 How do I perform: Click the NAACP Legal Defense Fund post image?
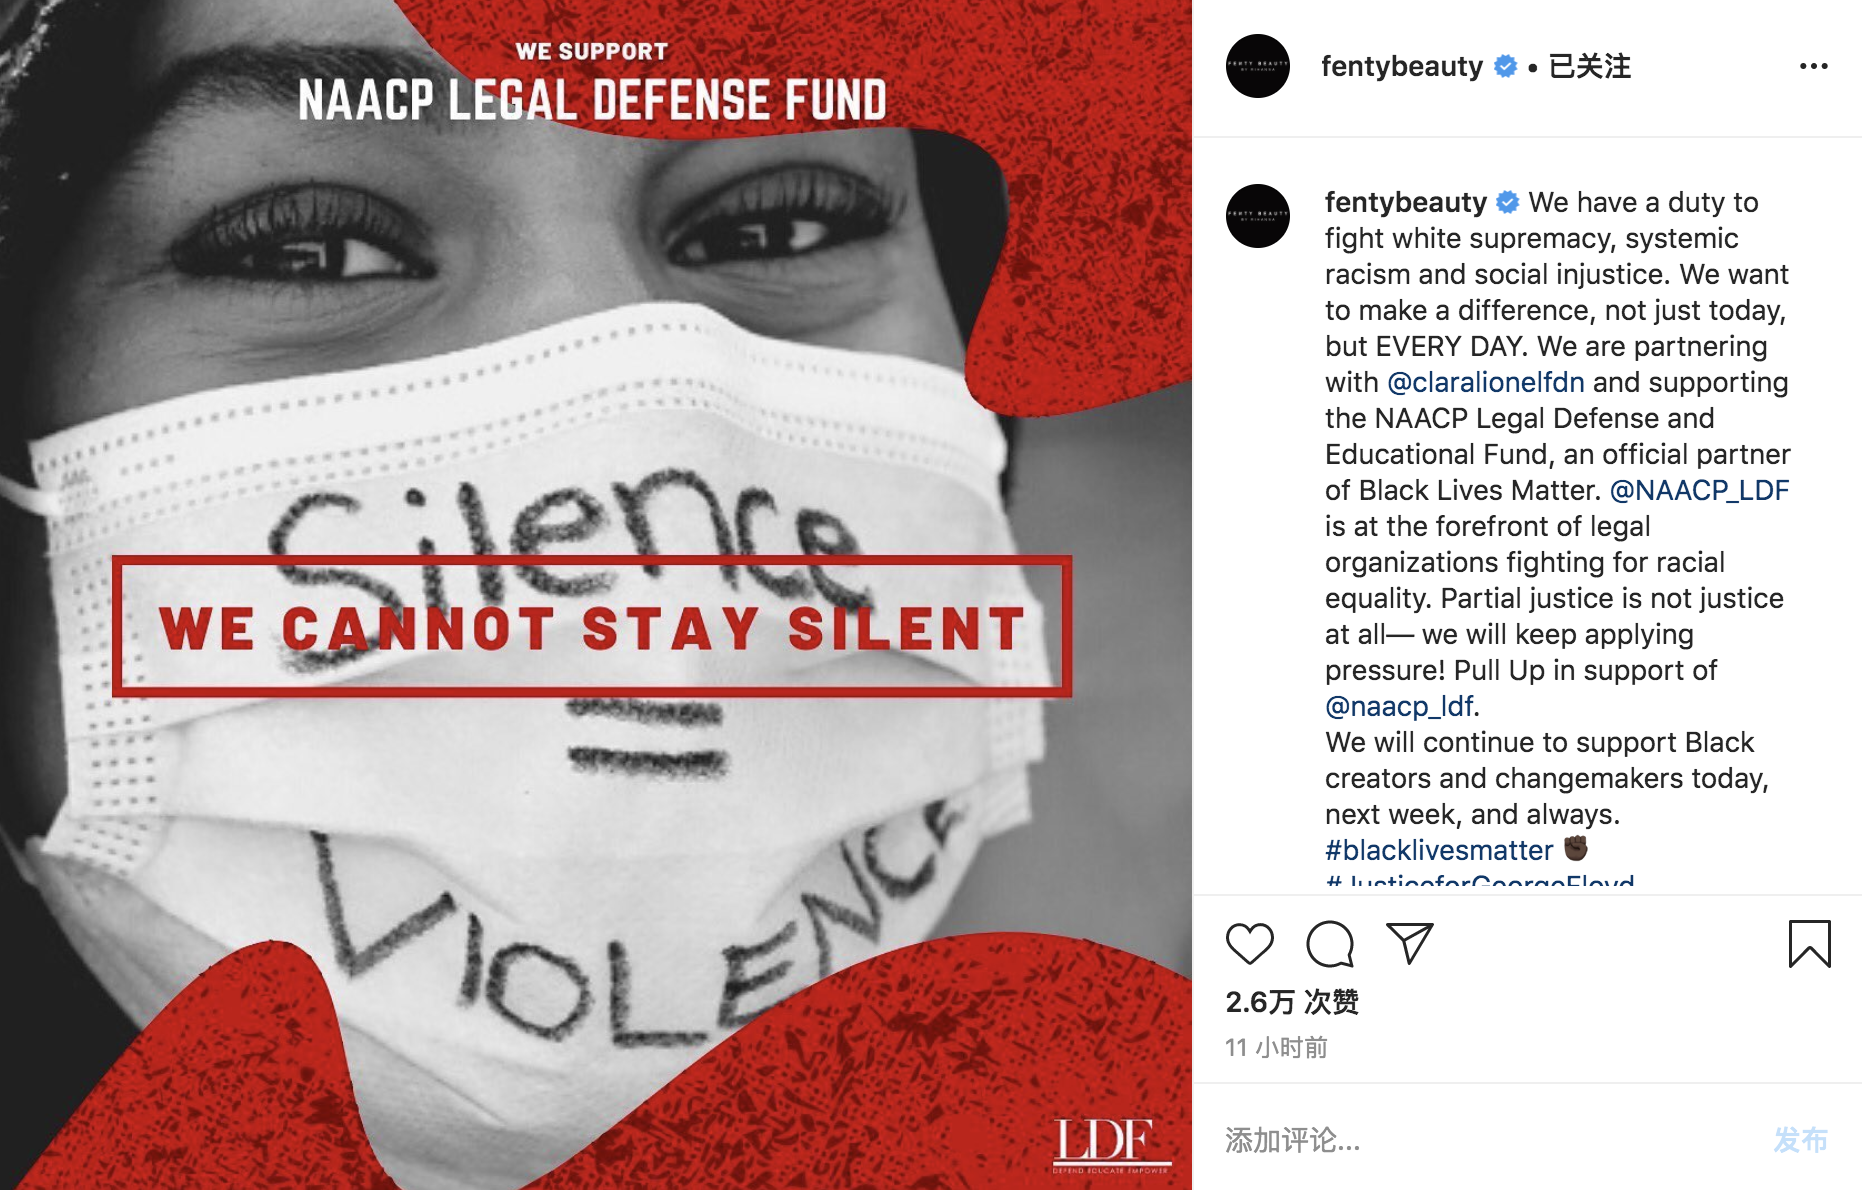tap(596, 595)
